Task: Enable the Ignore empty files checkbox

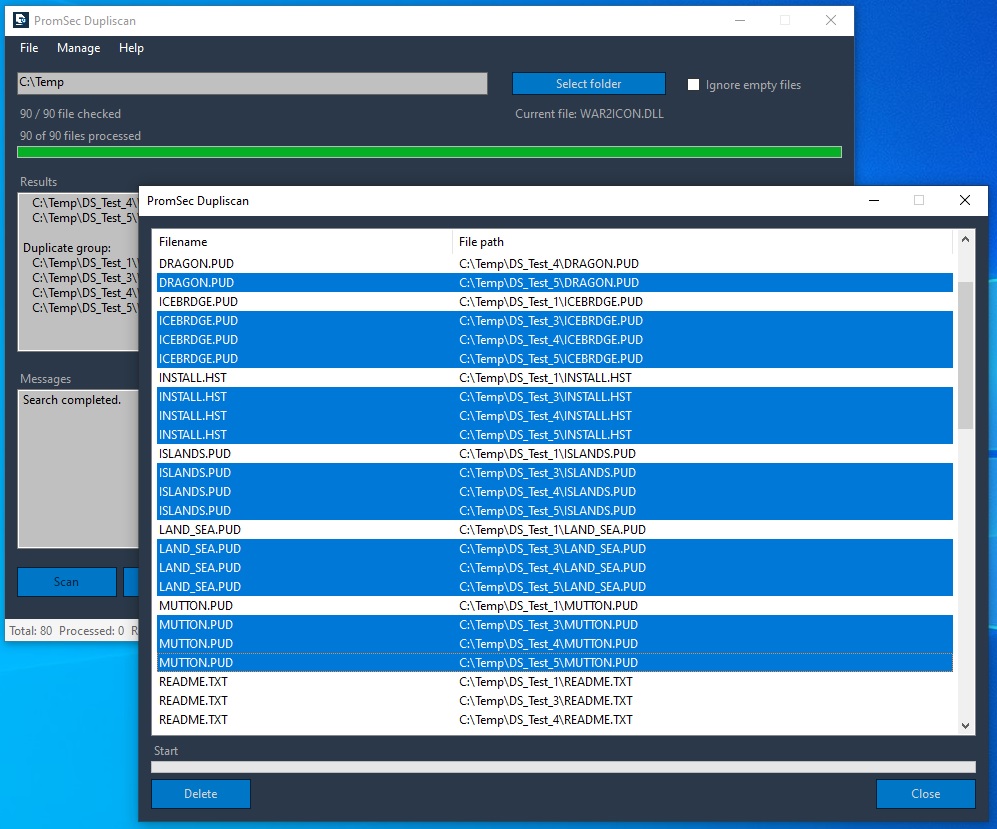Action: click(x=693, y=85)
